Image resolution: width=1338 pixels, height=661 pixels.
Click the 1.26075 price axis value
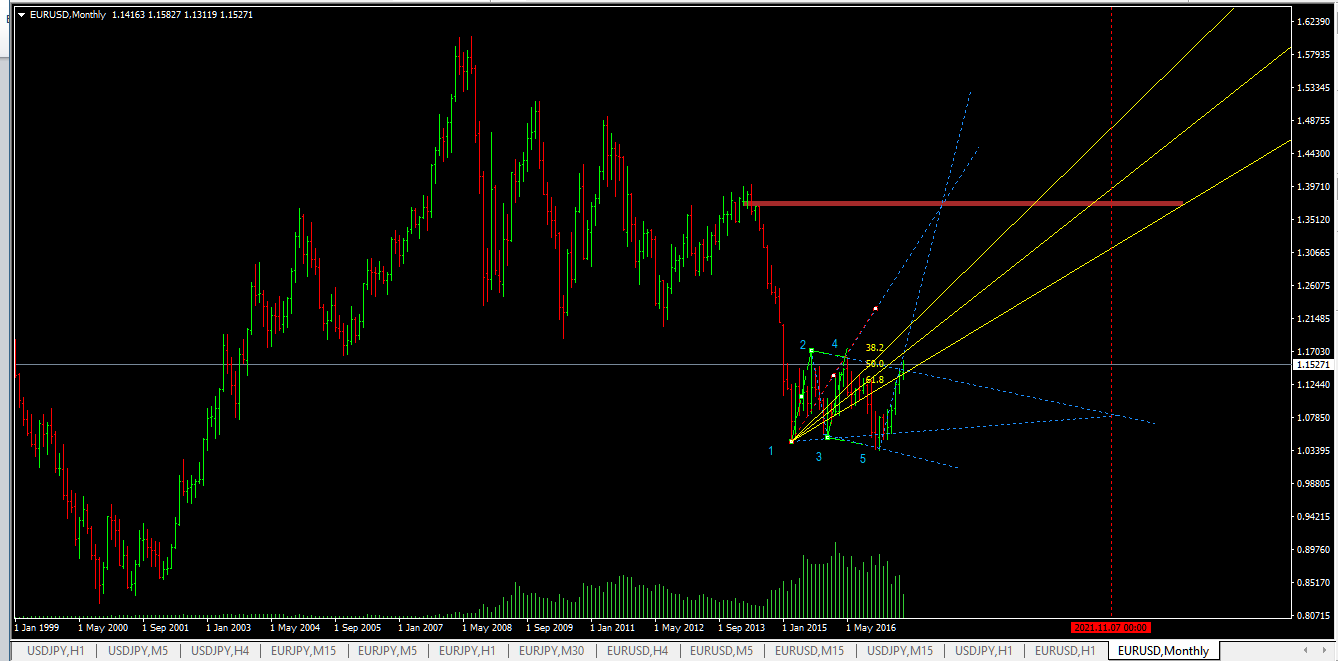[x=1314, y=286]
